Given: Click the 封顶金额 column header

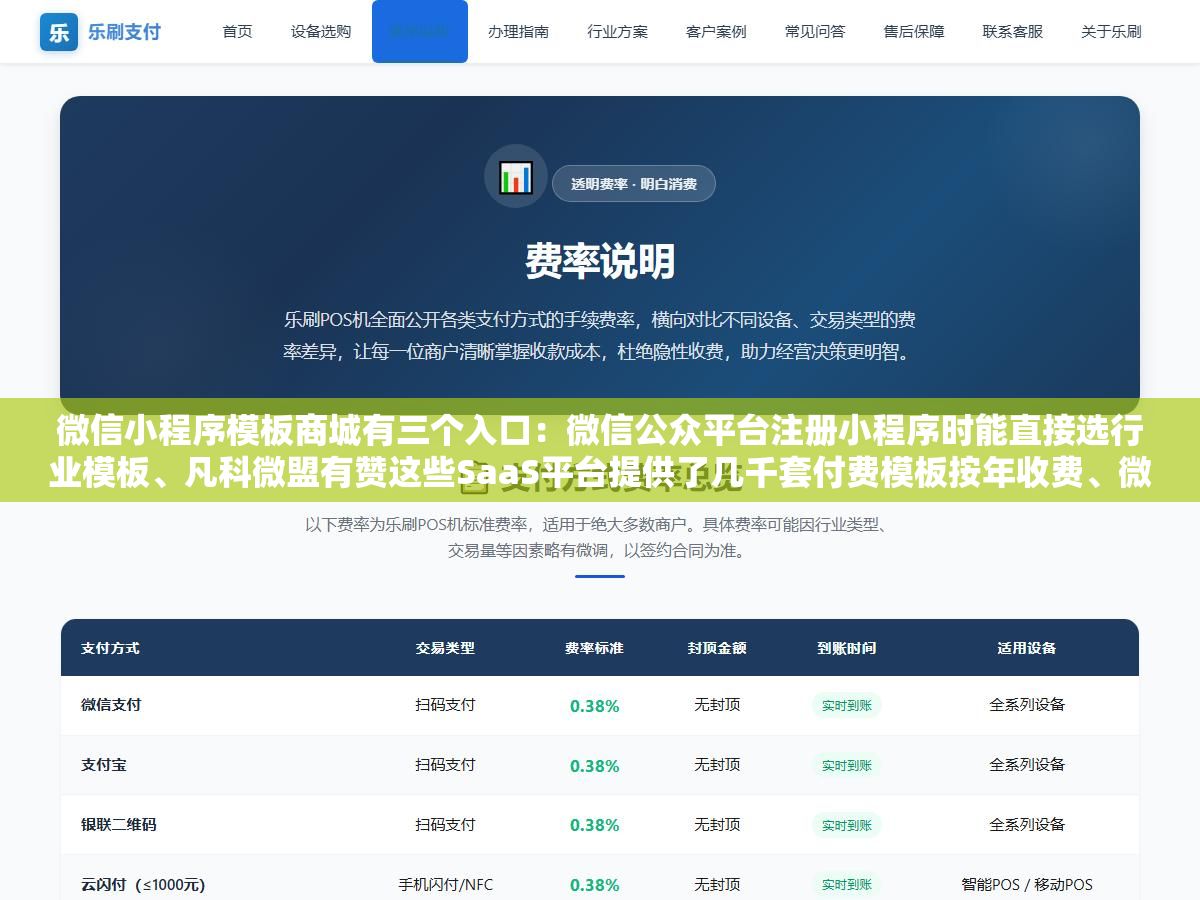Looking at the screenshot, I should pyautogui.click(x=717, y=648).
